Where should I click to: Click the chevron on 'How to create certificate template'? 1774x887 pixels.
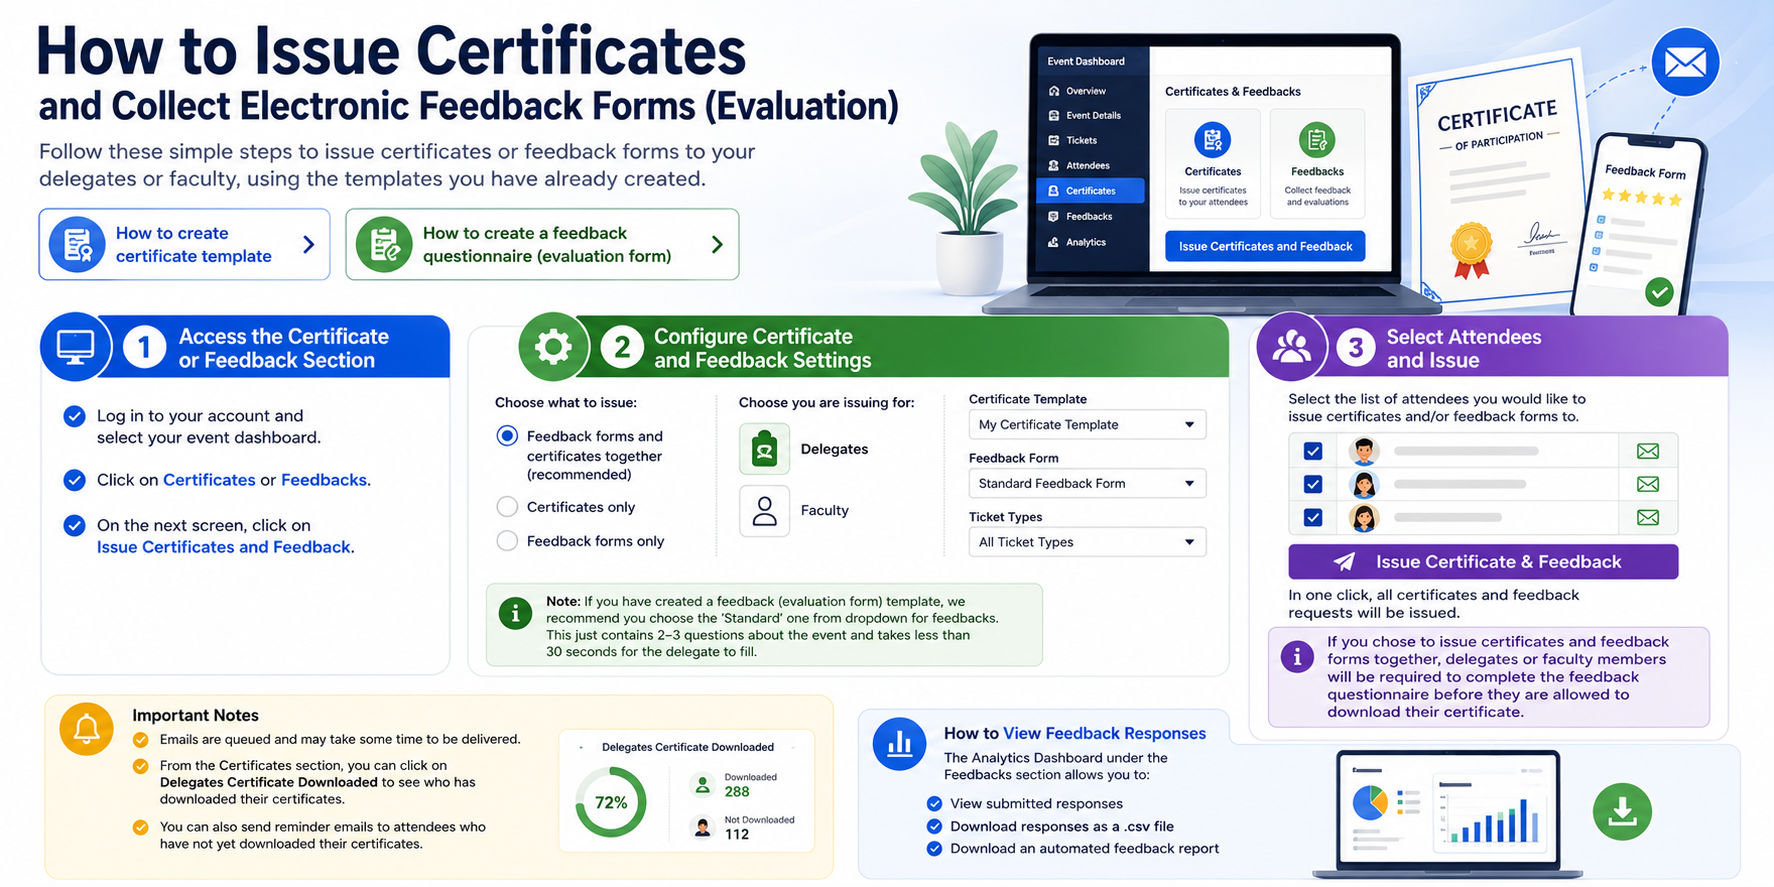coord(308,244)
